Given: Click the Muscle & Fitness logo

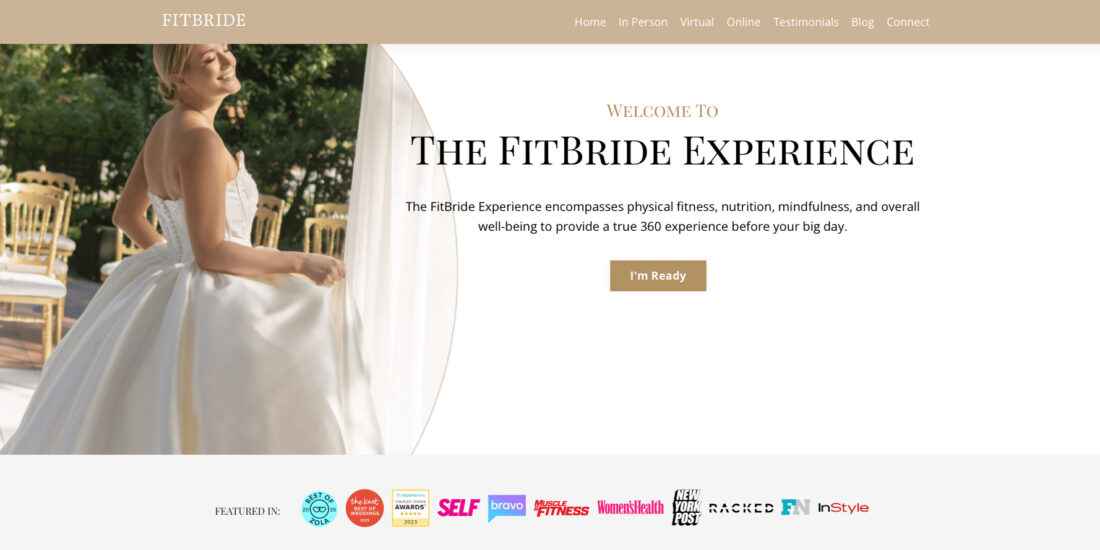Looking at the screenshot, I should tap(561, 508).
